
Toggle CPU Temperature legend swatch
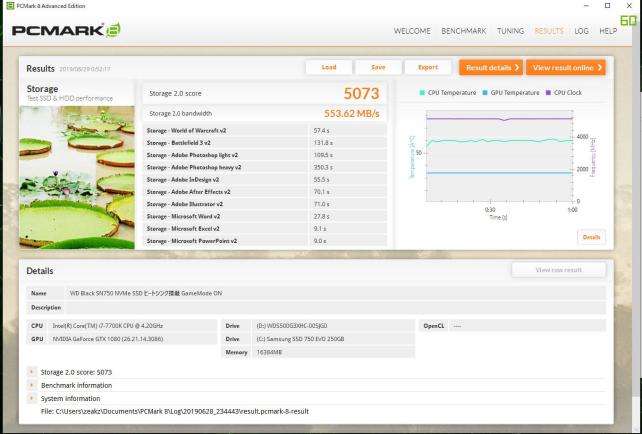[x=422, y=93]
